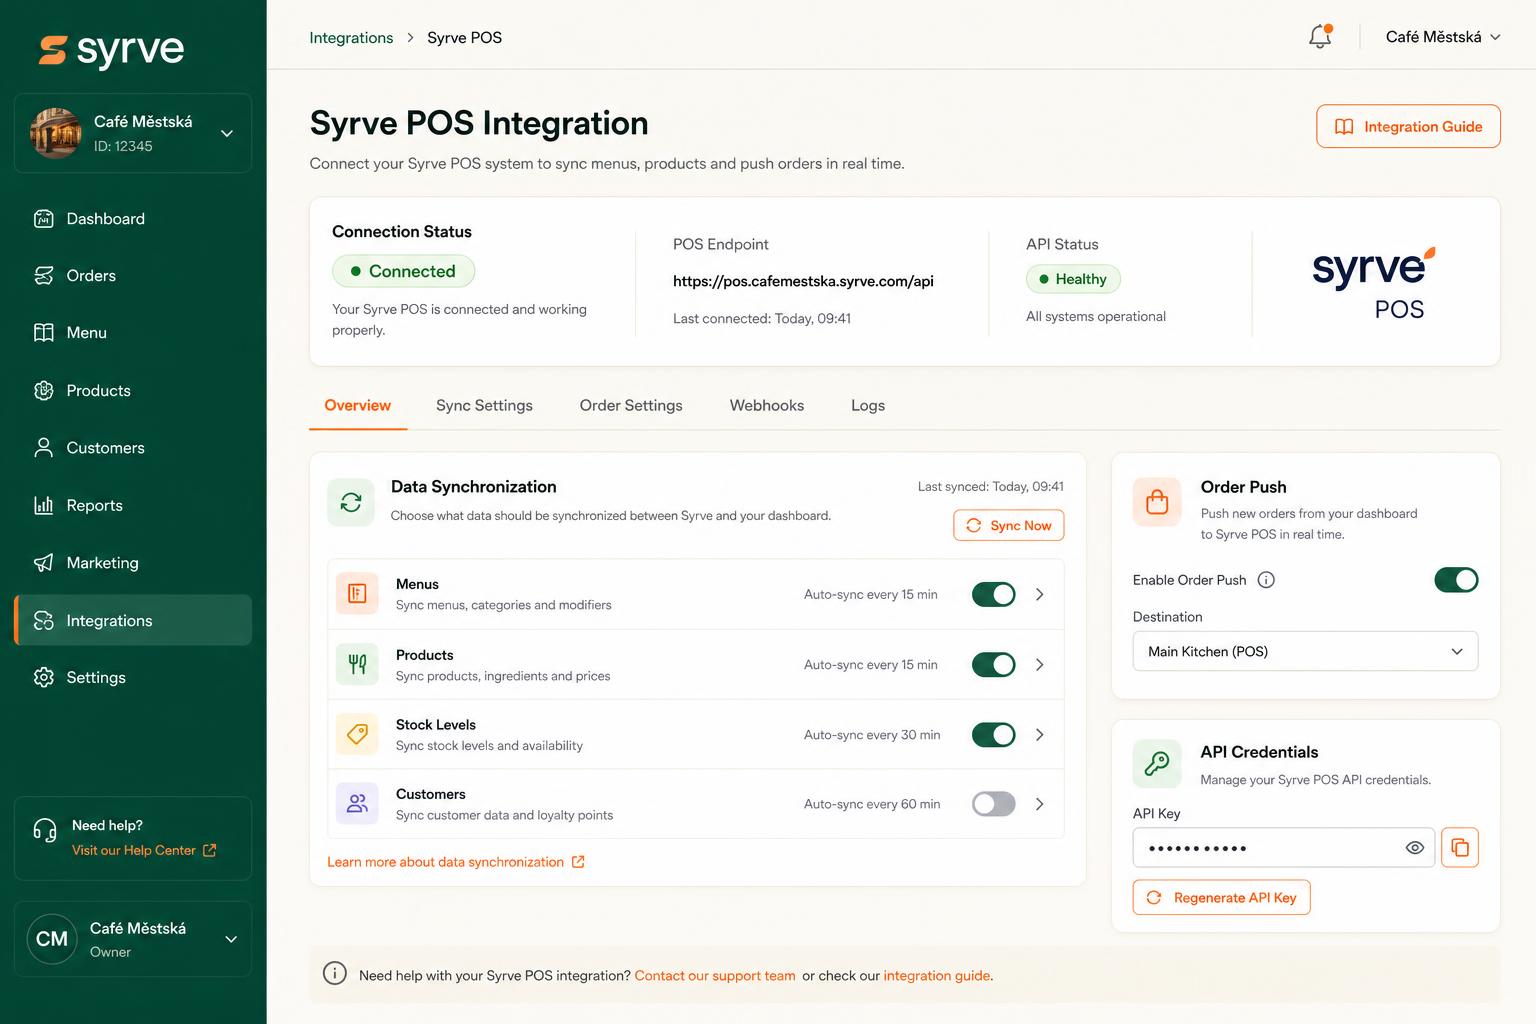The image size is (1536, 1024).
Task: Go to Orders in the sidebar
Action: (133, 276)
